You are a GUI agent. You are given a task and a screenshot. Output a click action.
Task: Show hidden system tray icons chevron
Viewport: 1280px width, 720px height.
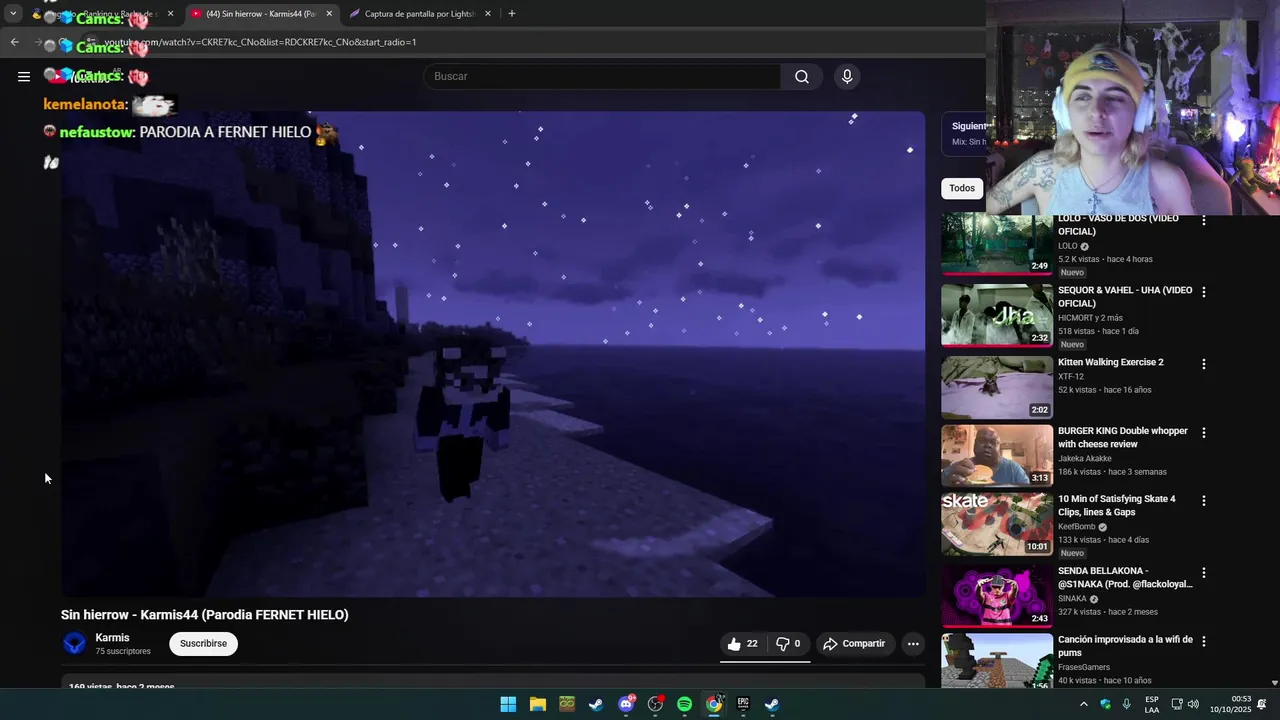pos(1083,704)
